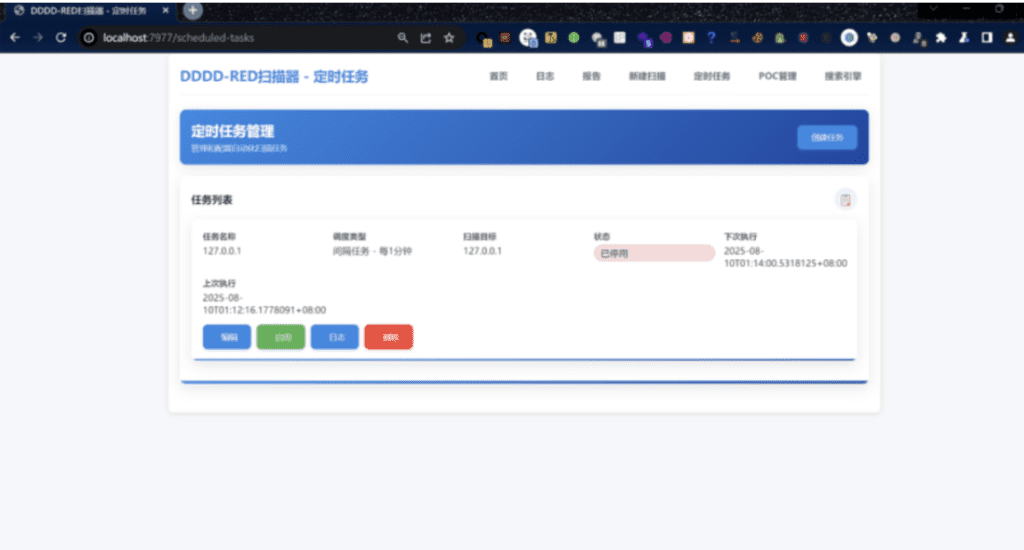Open a new browser tab
This screenshot has height=550, width=1024.
click(192, 10)
